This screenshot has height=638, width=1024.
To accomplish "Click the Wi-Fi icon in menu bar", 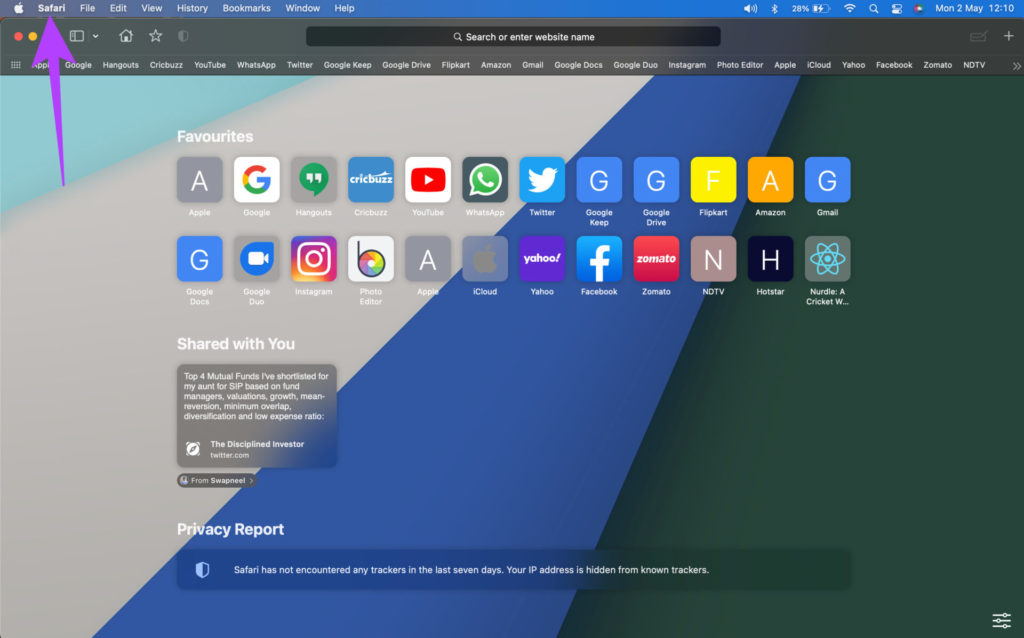I will [849, 8].
